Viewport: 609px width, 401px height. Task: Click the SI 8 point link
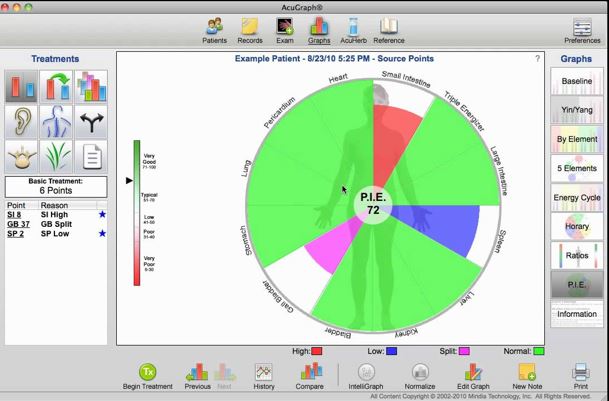point(14,214)
